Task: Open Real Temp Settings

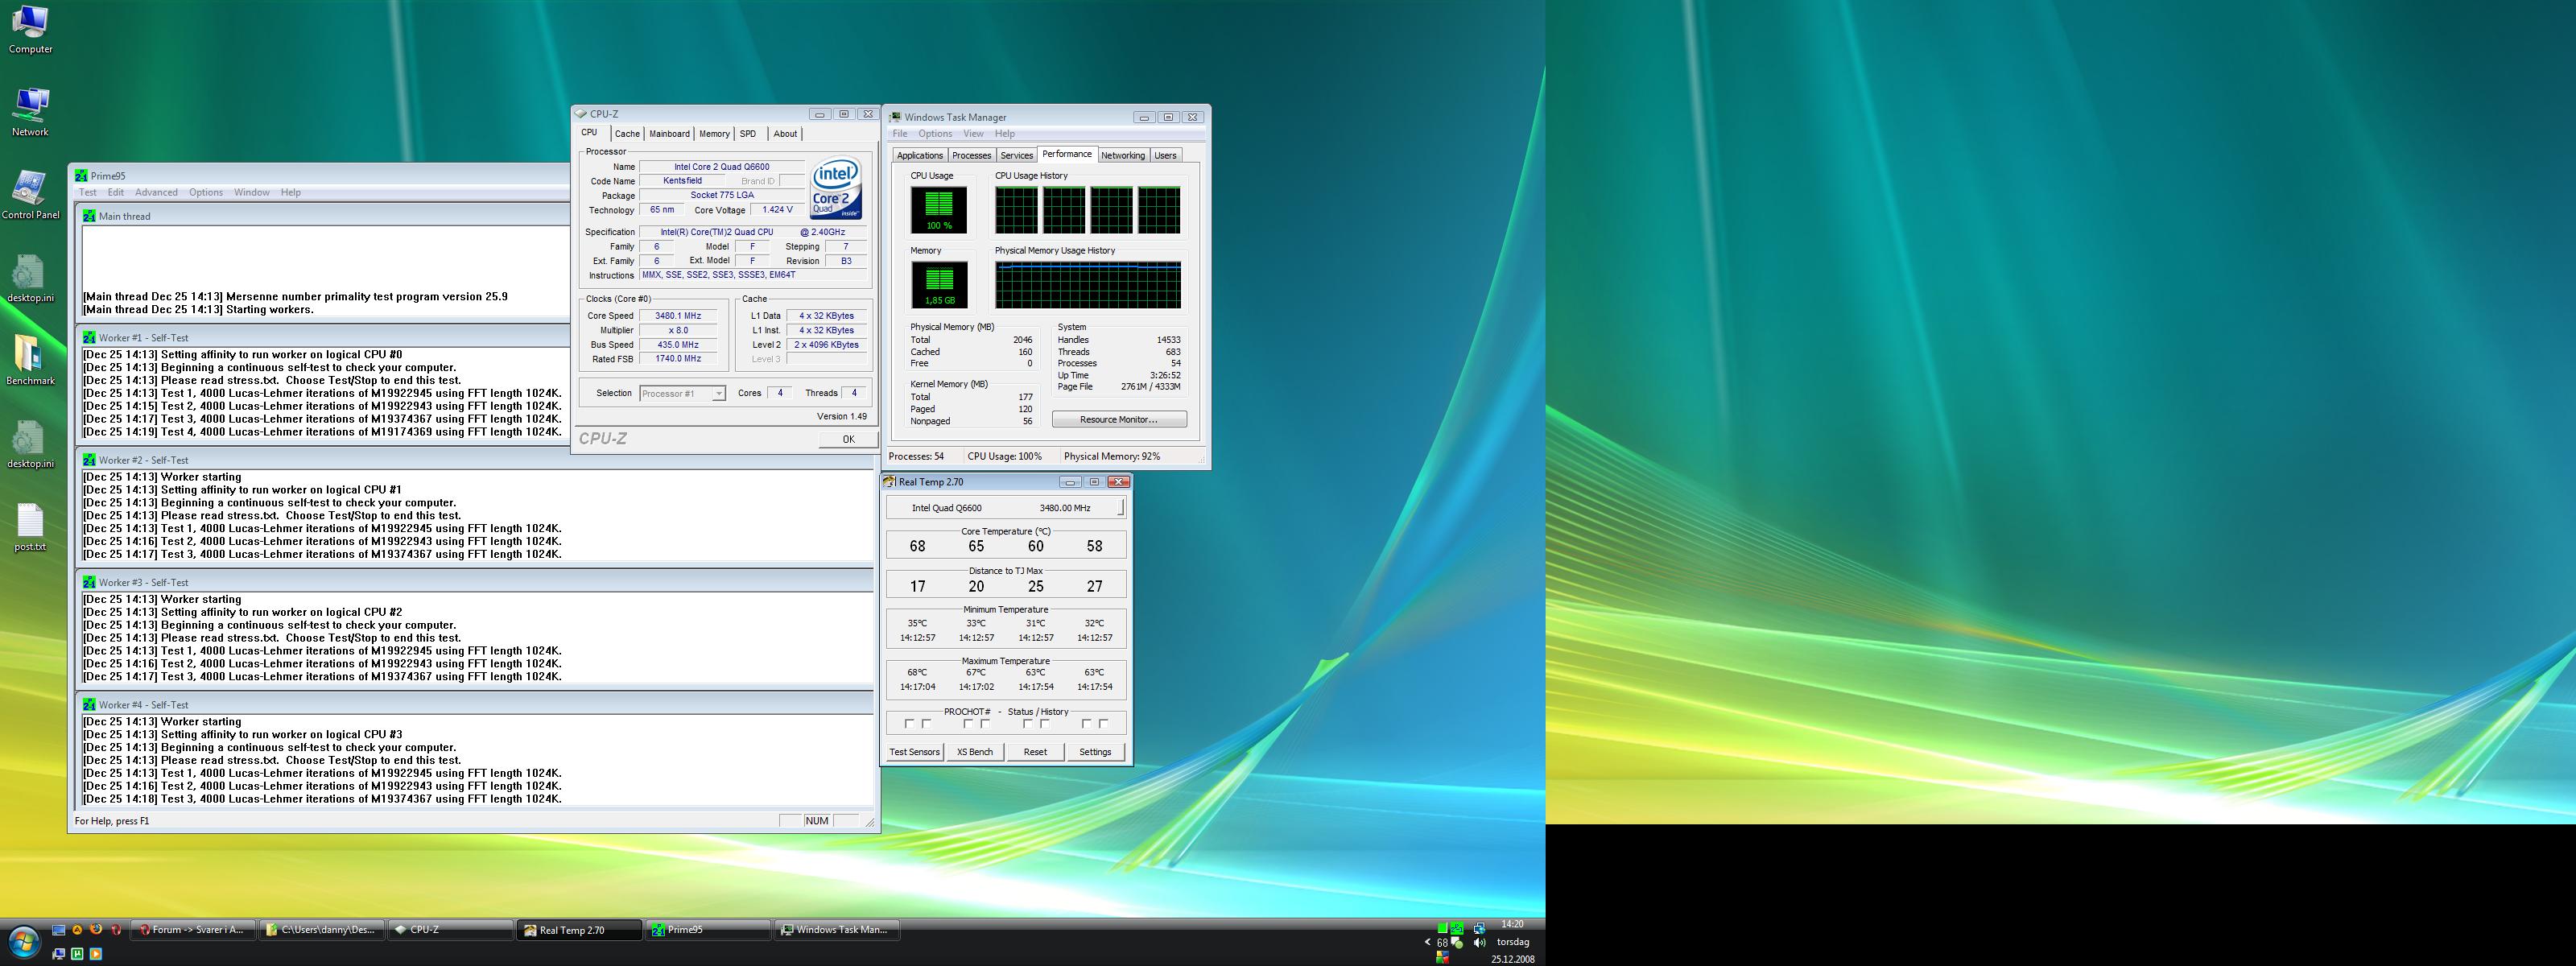Action: point(1095,752)
